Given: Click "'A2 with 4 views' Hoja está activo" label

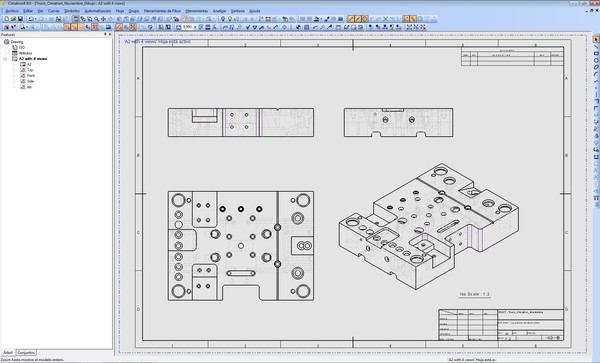Looking at the screenshot, I should point(158,42).
